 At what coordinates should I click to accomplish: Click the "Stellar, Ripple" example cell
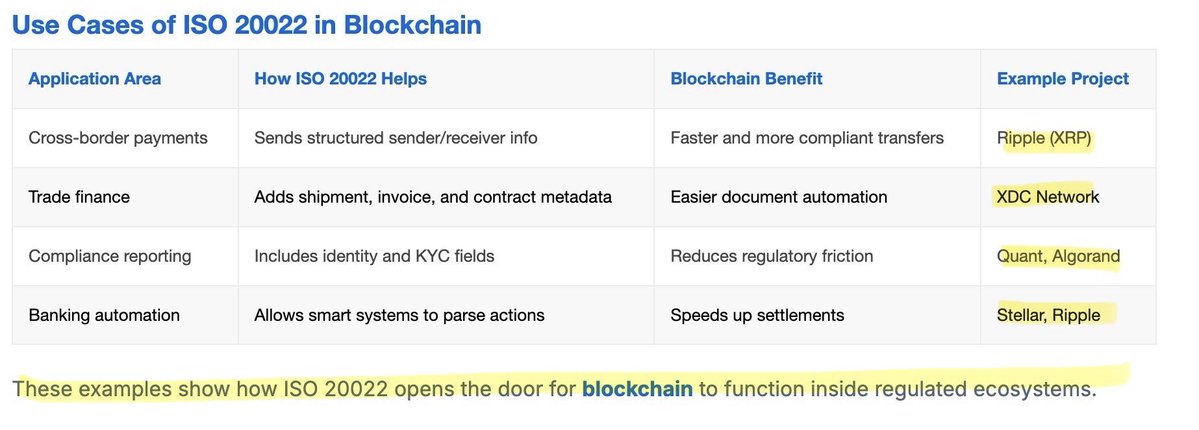click(x=1048, y=315)
